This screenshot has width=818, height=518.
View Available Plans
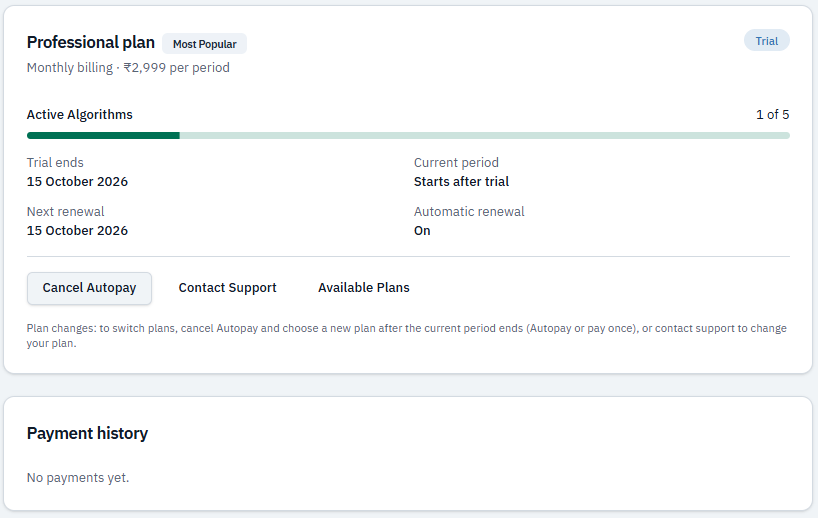364,288
